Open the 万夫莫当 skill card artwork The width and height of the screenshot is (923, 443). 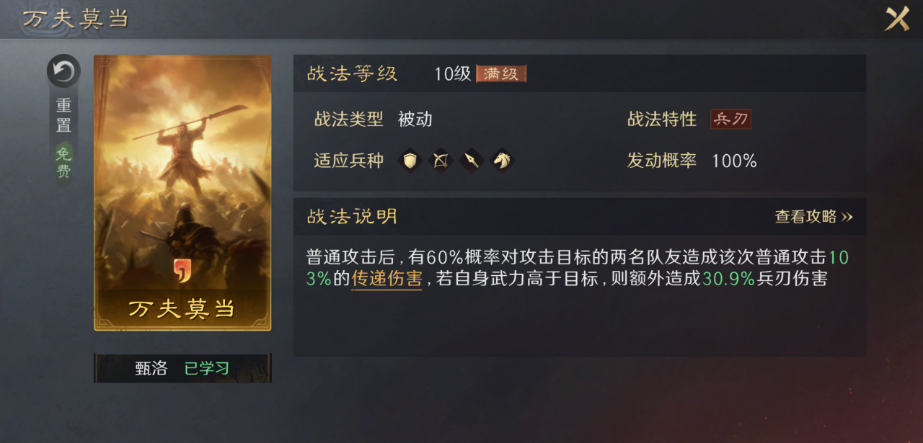[x=182, y=193]
